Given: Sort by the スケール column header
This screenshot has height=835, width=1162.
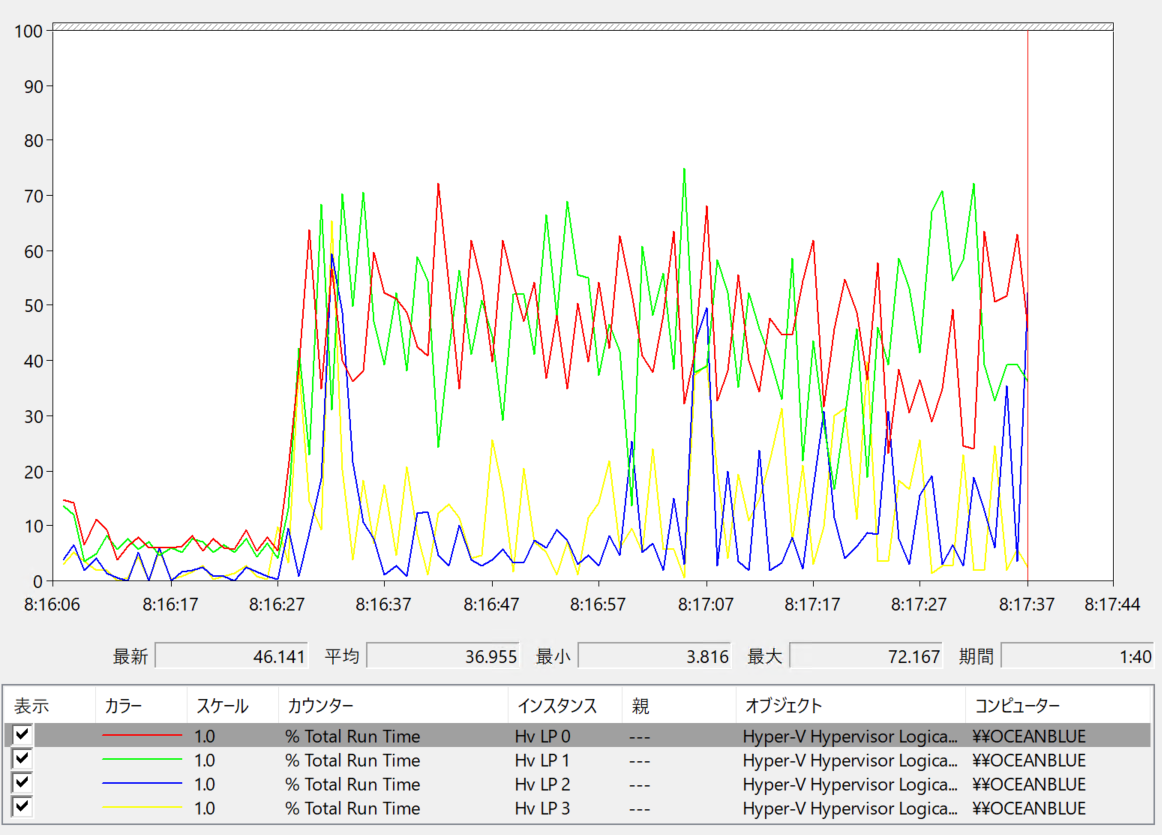Looking at the screenshot, I should coord(233,705).
